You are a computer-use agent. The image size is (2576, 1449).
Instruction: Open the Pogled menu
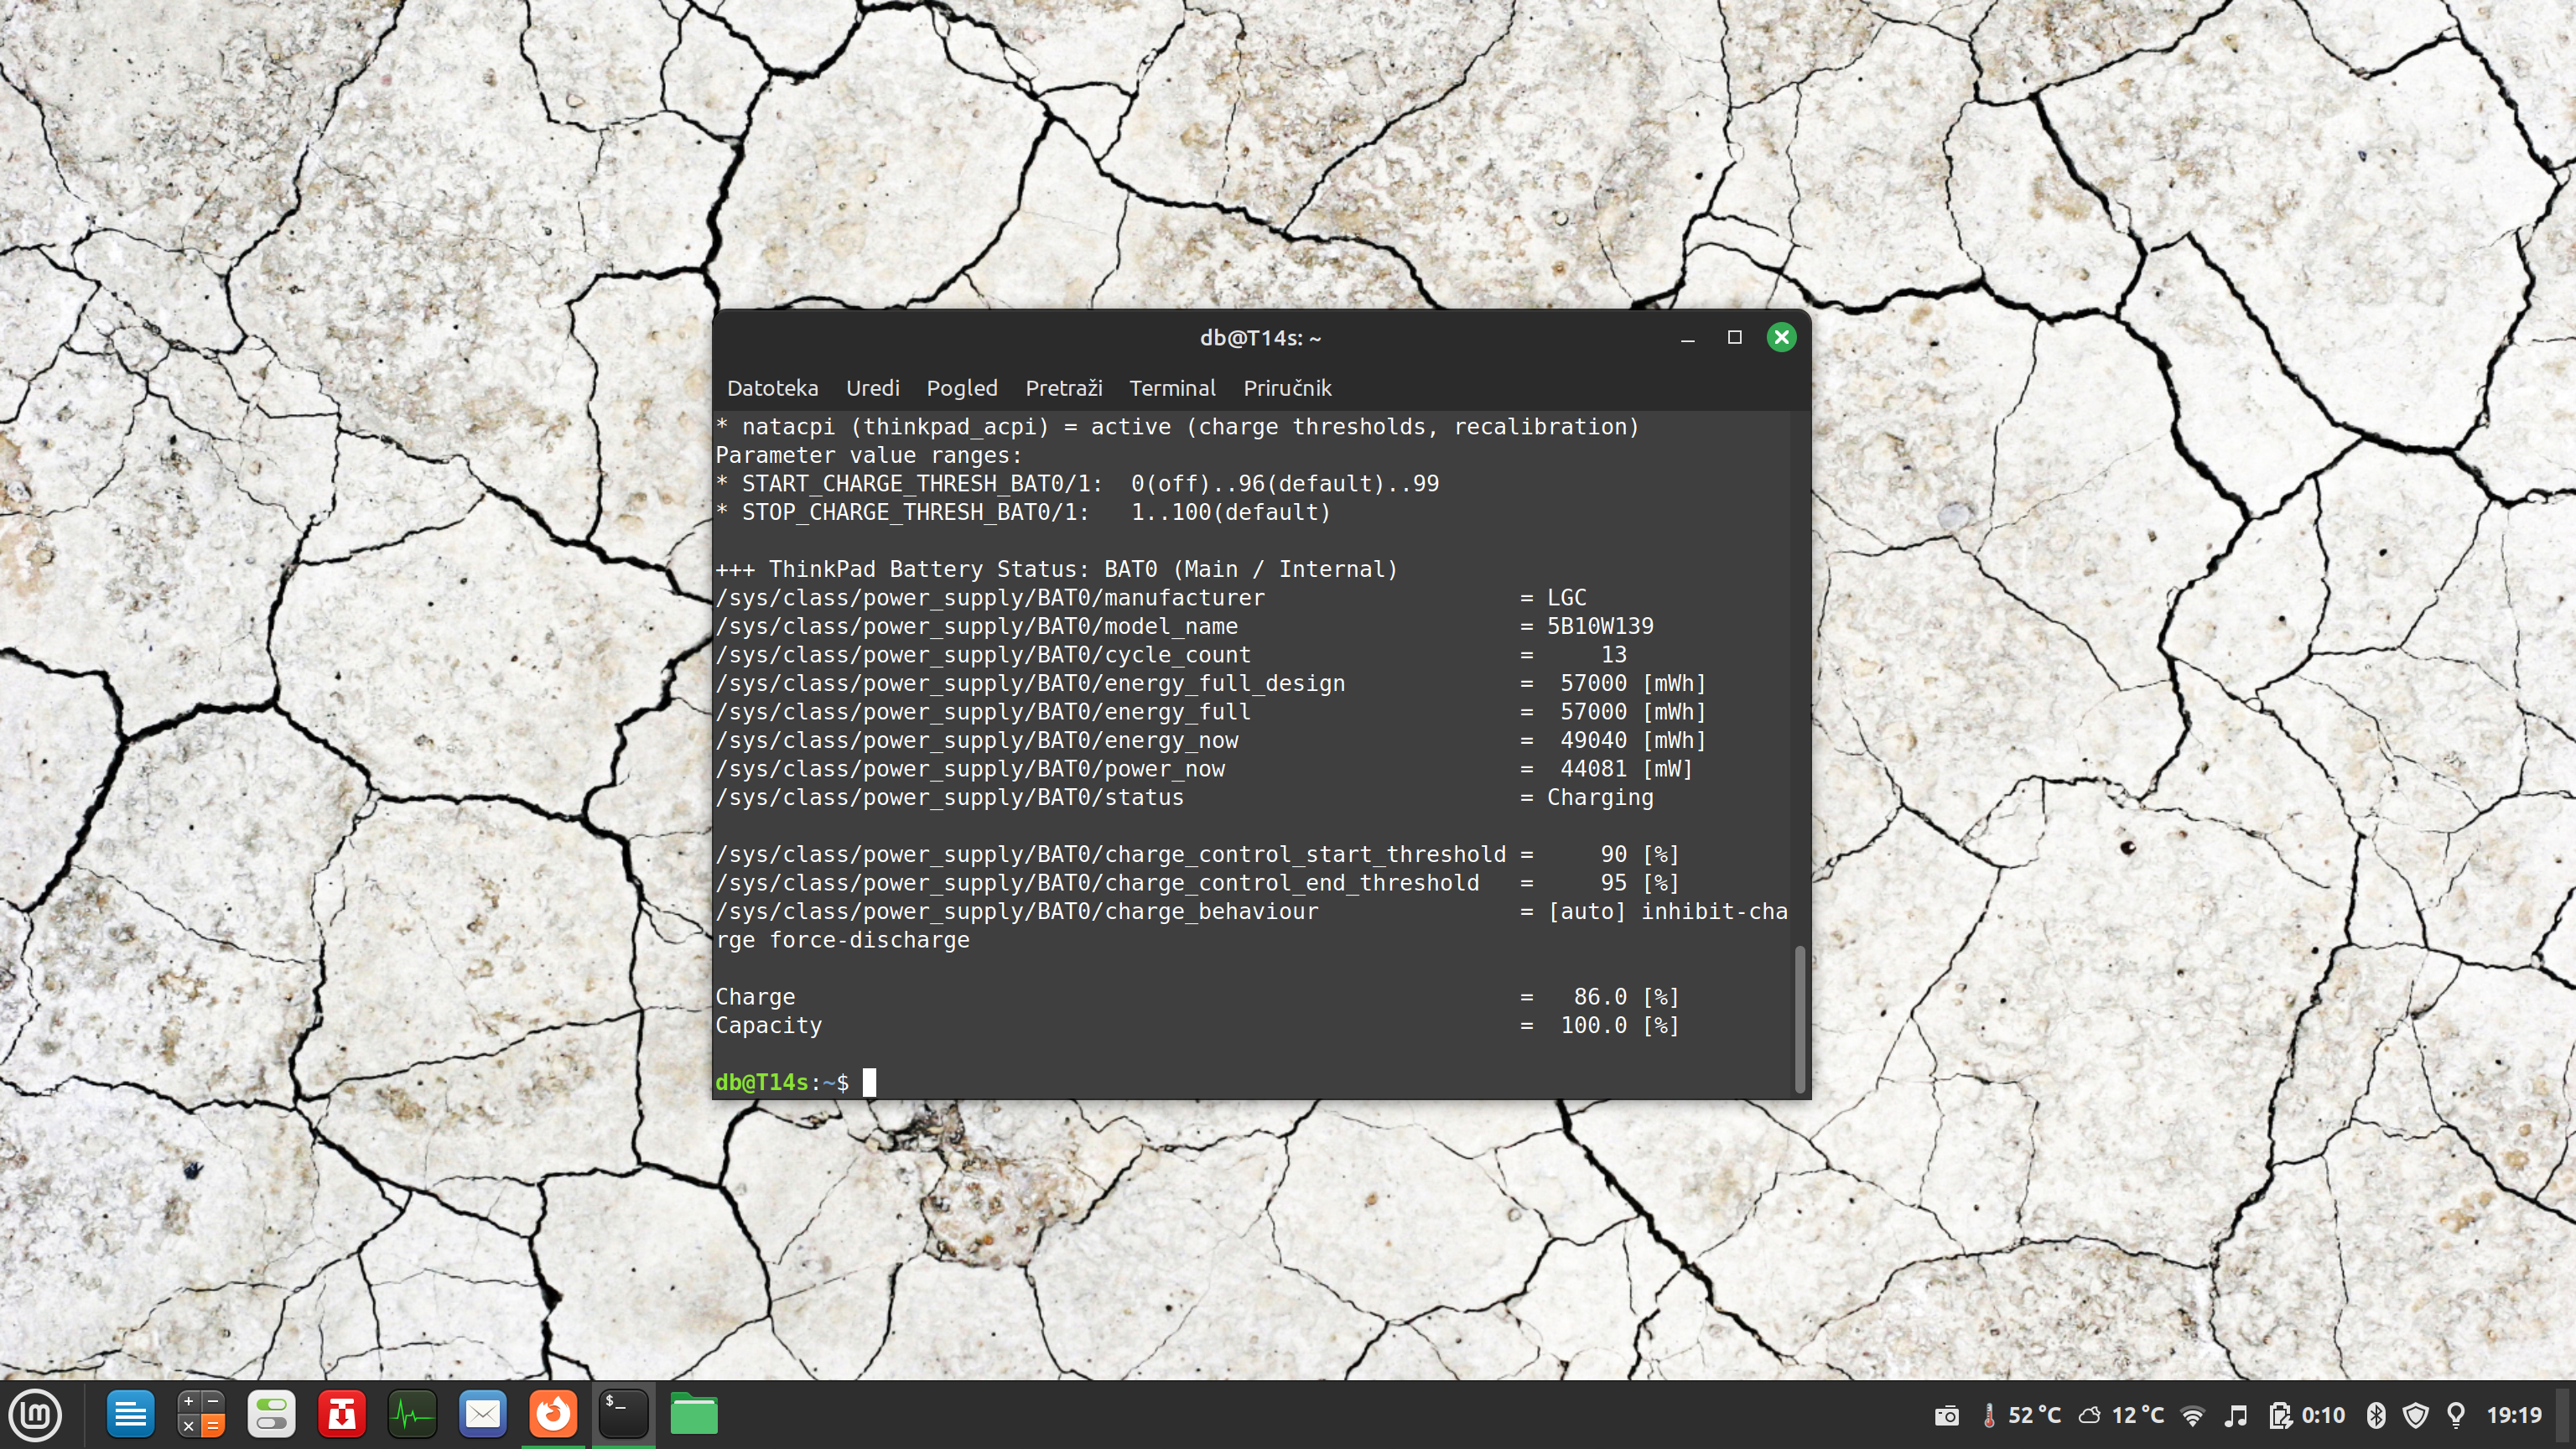pyautogui.click(x=962, y=388)
